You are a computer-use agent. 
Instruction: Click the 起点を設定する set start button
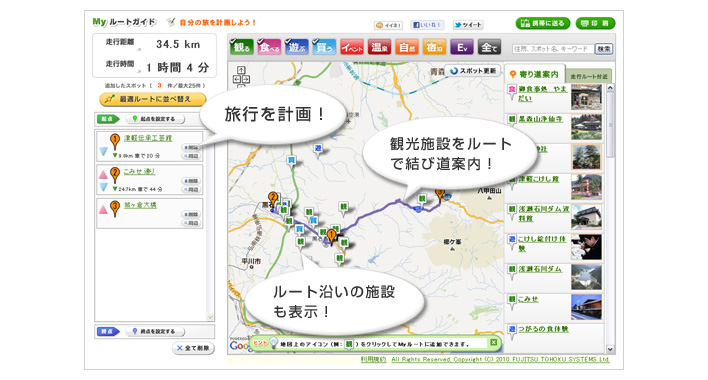coord(154,119)
